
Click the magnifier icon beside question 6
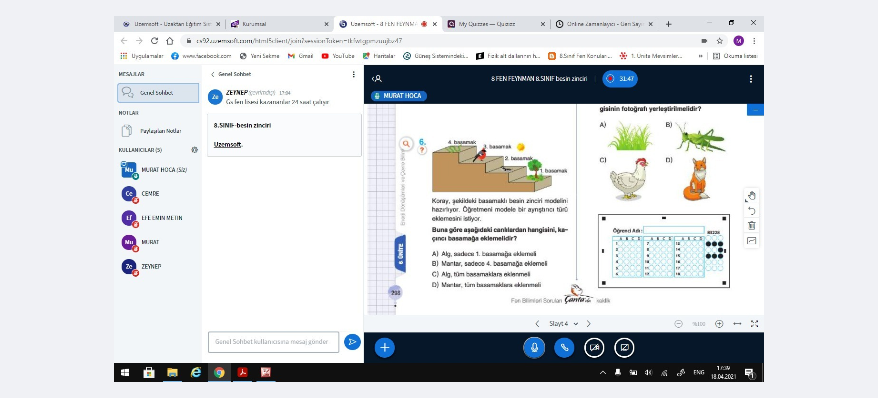click(407, 144)
